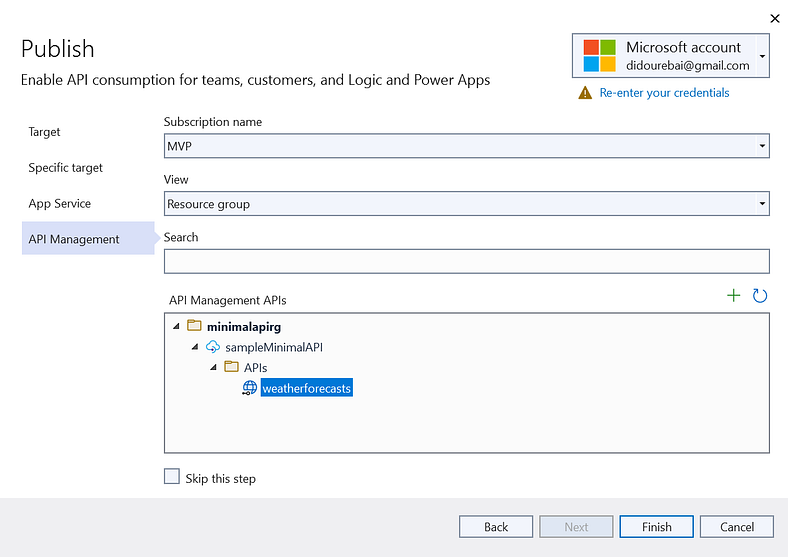Screen dimensions: 788x557
Task: Click the Finish button
Action: point(656,526)
